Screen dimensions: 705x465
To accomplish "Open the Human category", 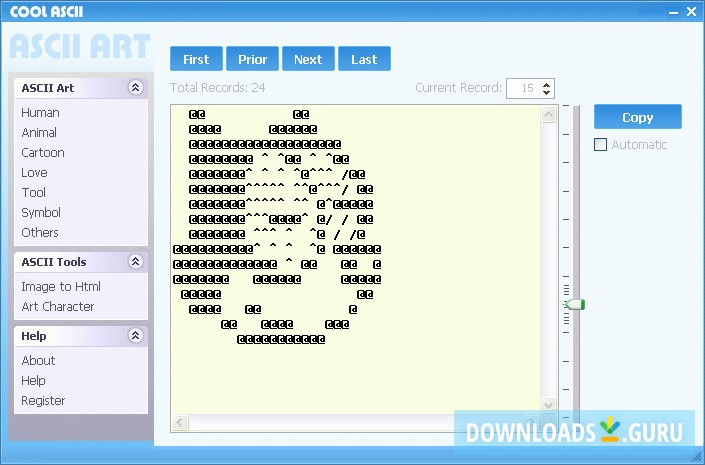I will click(x=40, y=112).
